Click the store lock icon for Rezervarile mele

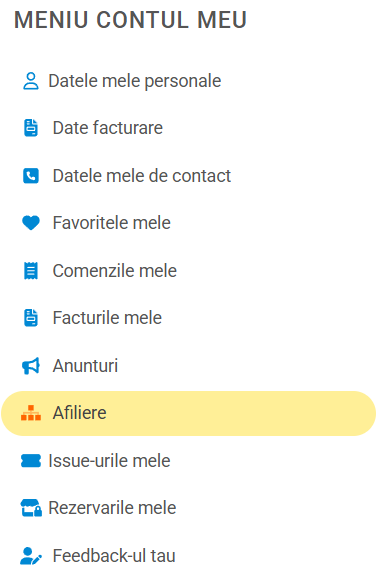pos(31,508)
